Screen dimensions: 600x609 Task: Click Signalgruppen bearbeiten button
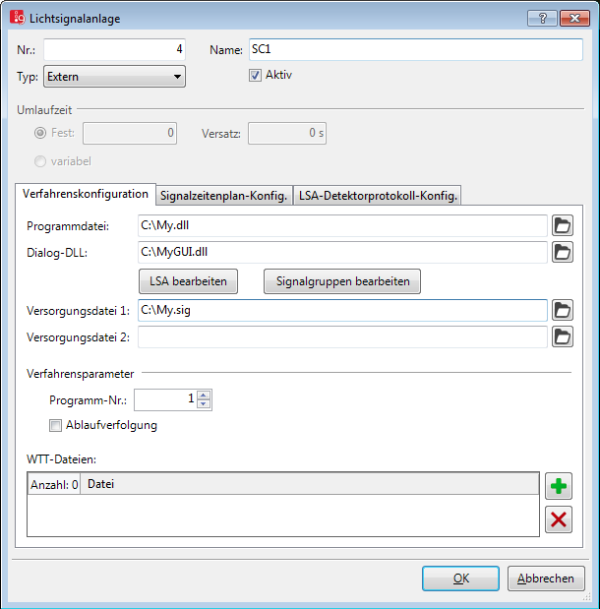342,282
